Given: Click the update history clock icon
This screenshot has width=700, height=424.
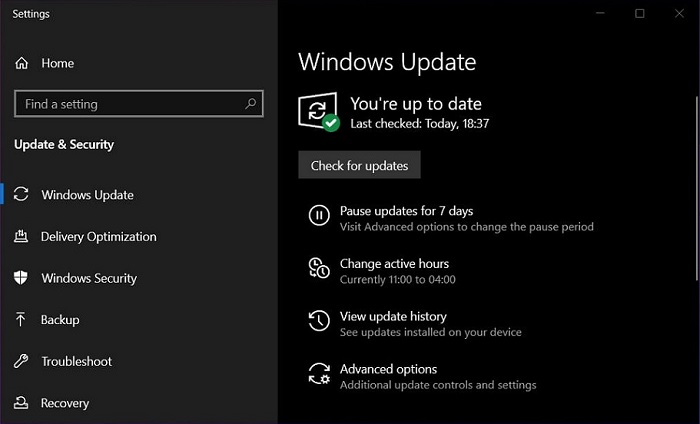Looking at the screenshot, I should tap(319, 320).
